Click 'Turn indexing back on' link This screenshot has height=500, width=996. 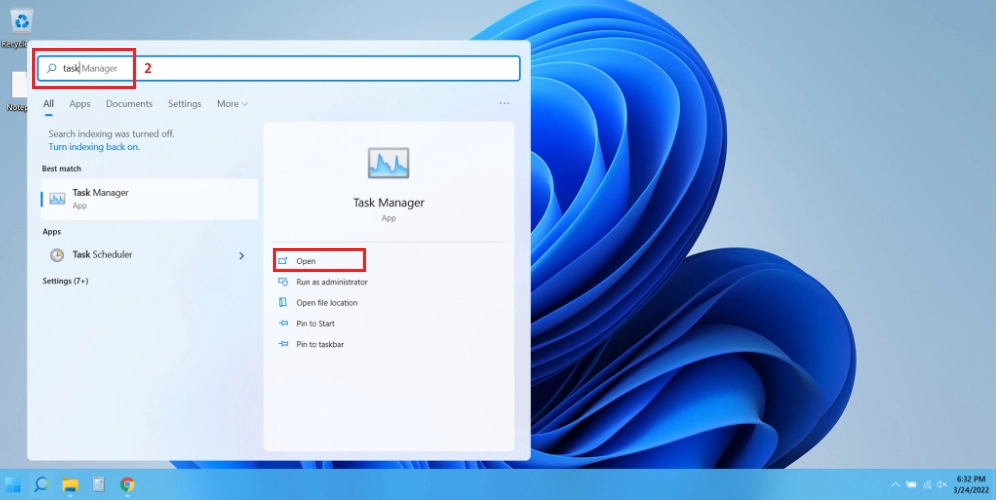(94, 147)
